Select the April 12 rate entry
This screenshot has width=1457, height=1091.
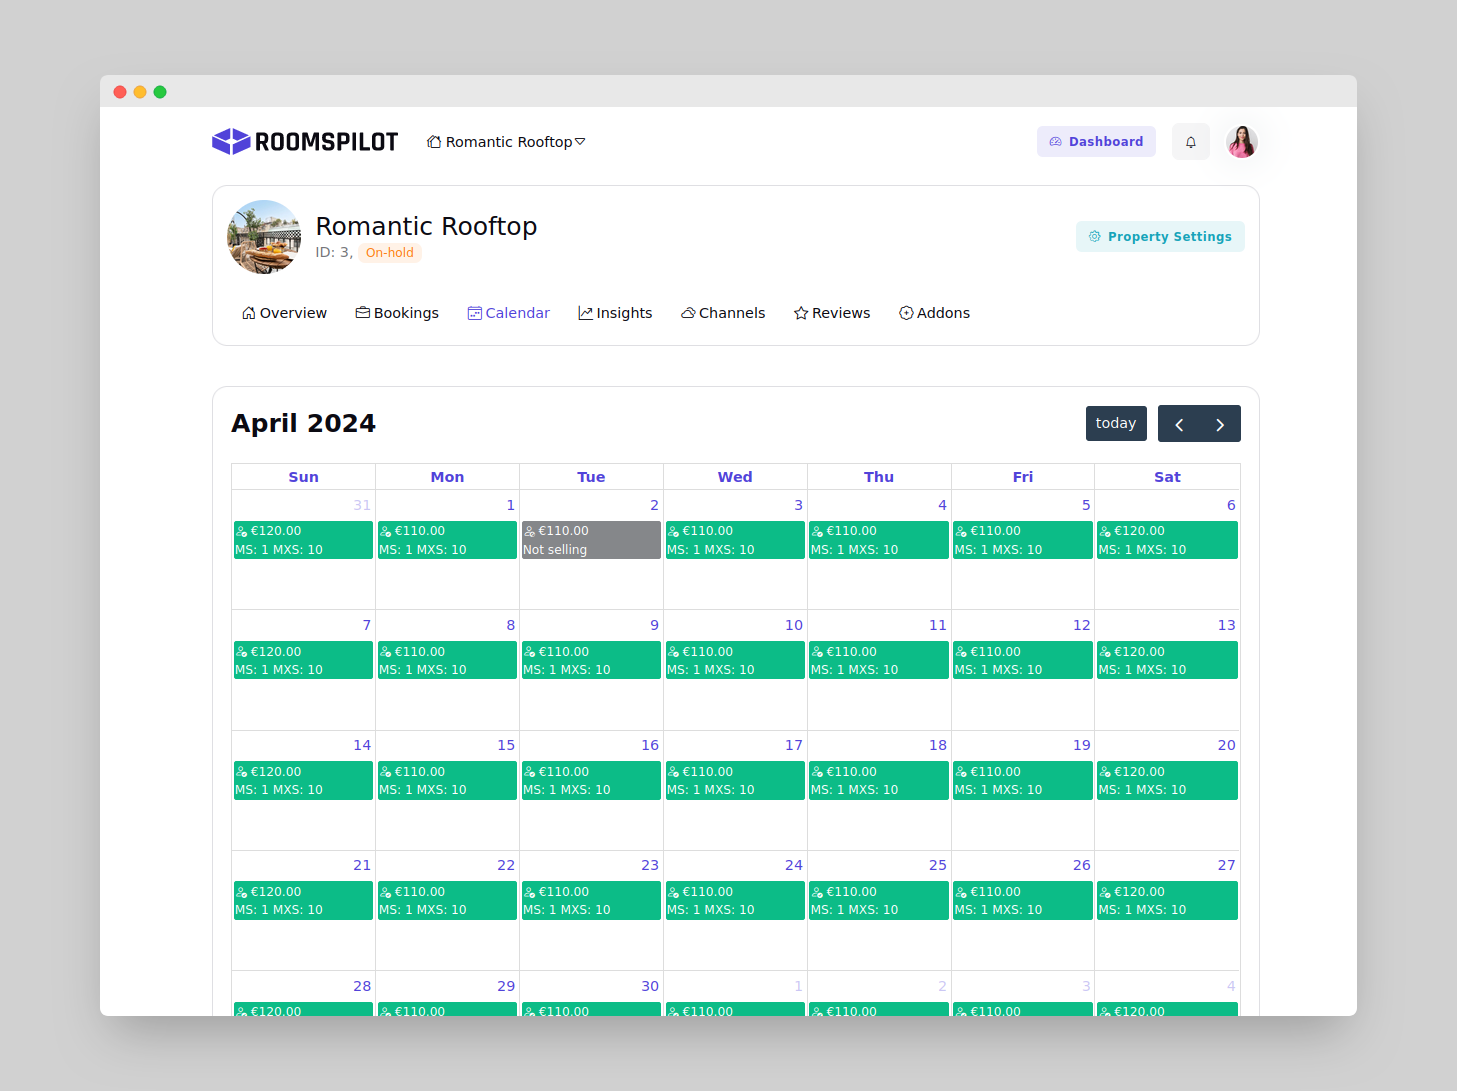coord(1023,660)
